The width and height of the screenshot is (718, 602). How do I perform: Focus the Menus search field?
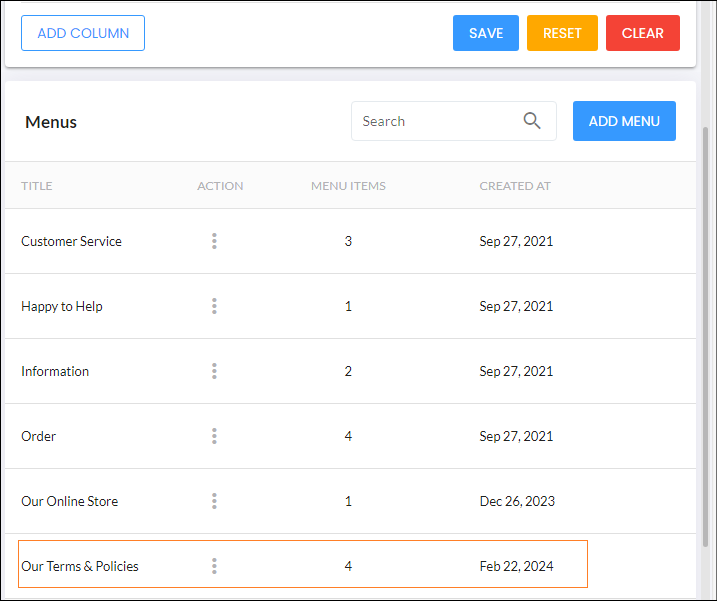(454, 121)
